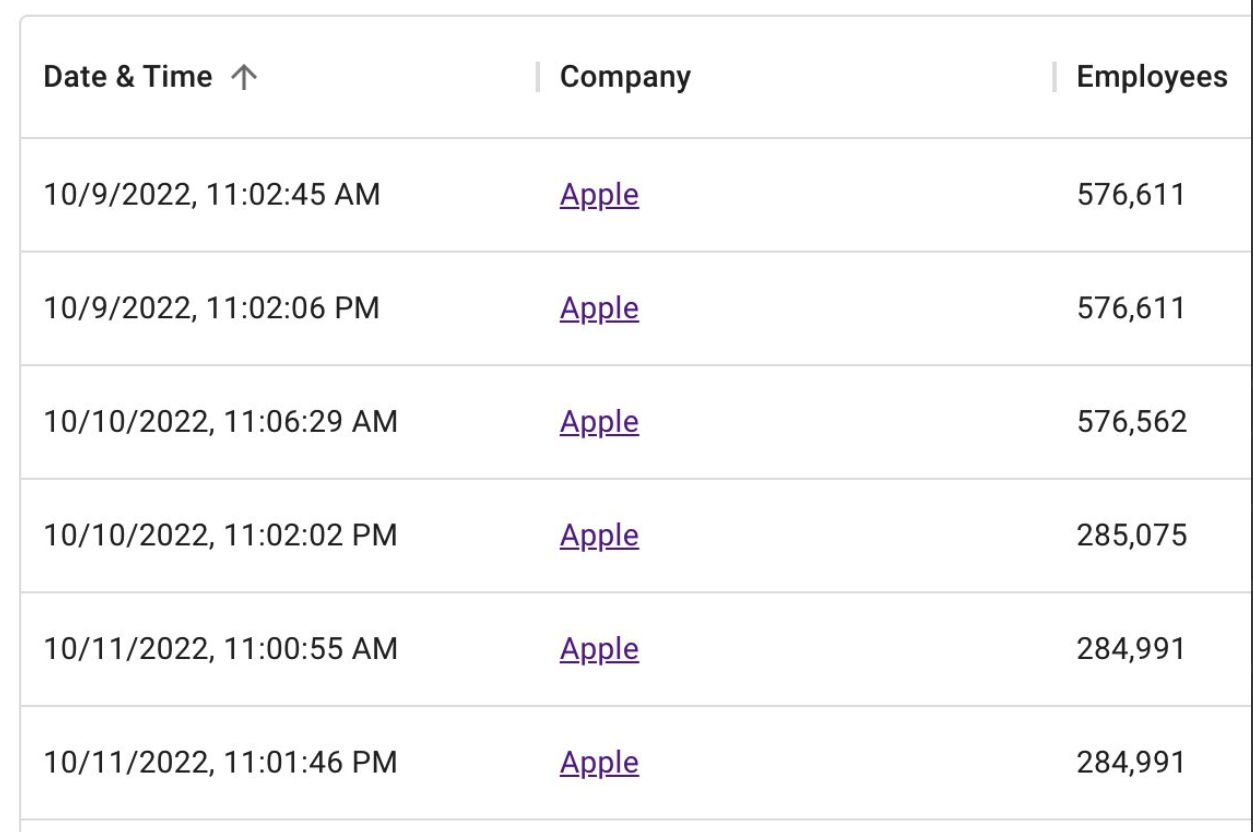Select the 10/10/2022, 11:06:29 AM date cell
1253x832 pixels.
[x=220, y=422]
